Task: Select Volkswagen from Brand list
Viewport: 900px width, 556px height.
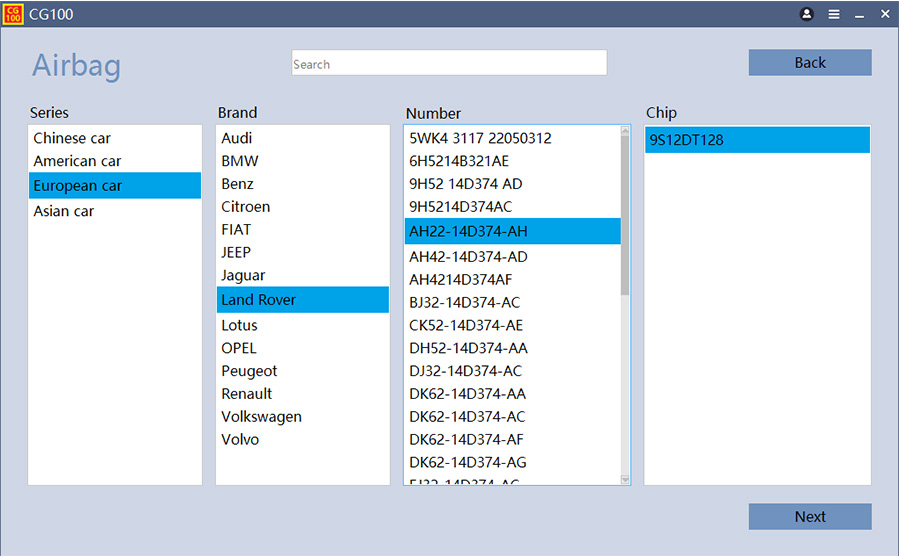Action: (261, 417)
